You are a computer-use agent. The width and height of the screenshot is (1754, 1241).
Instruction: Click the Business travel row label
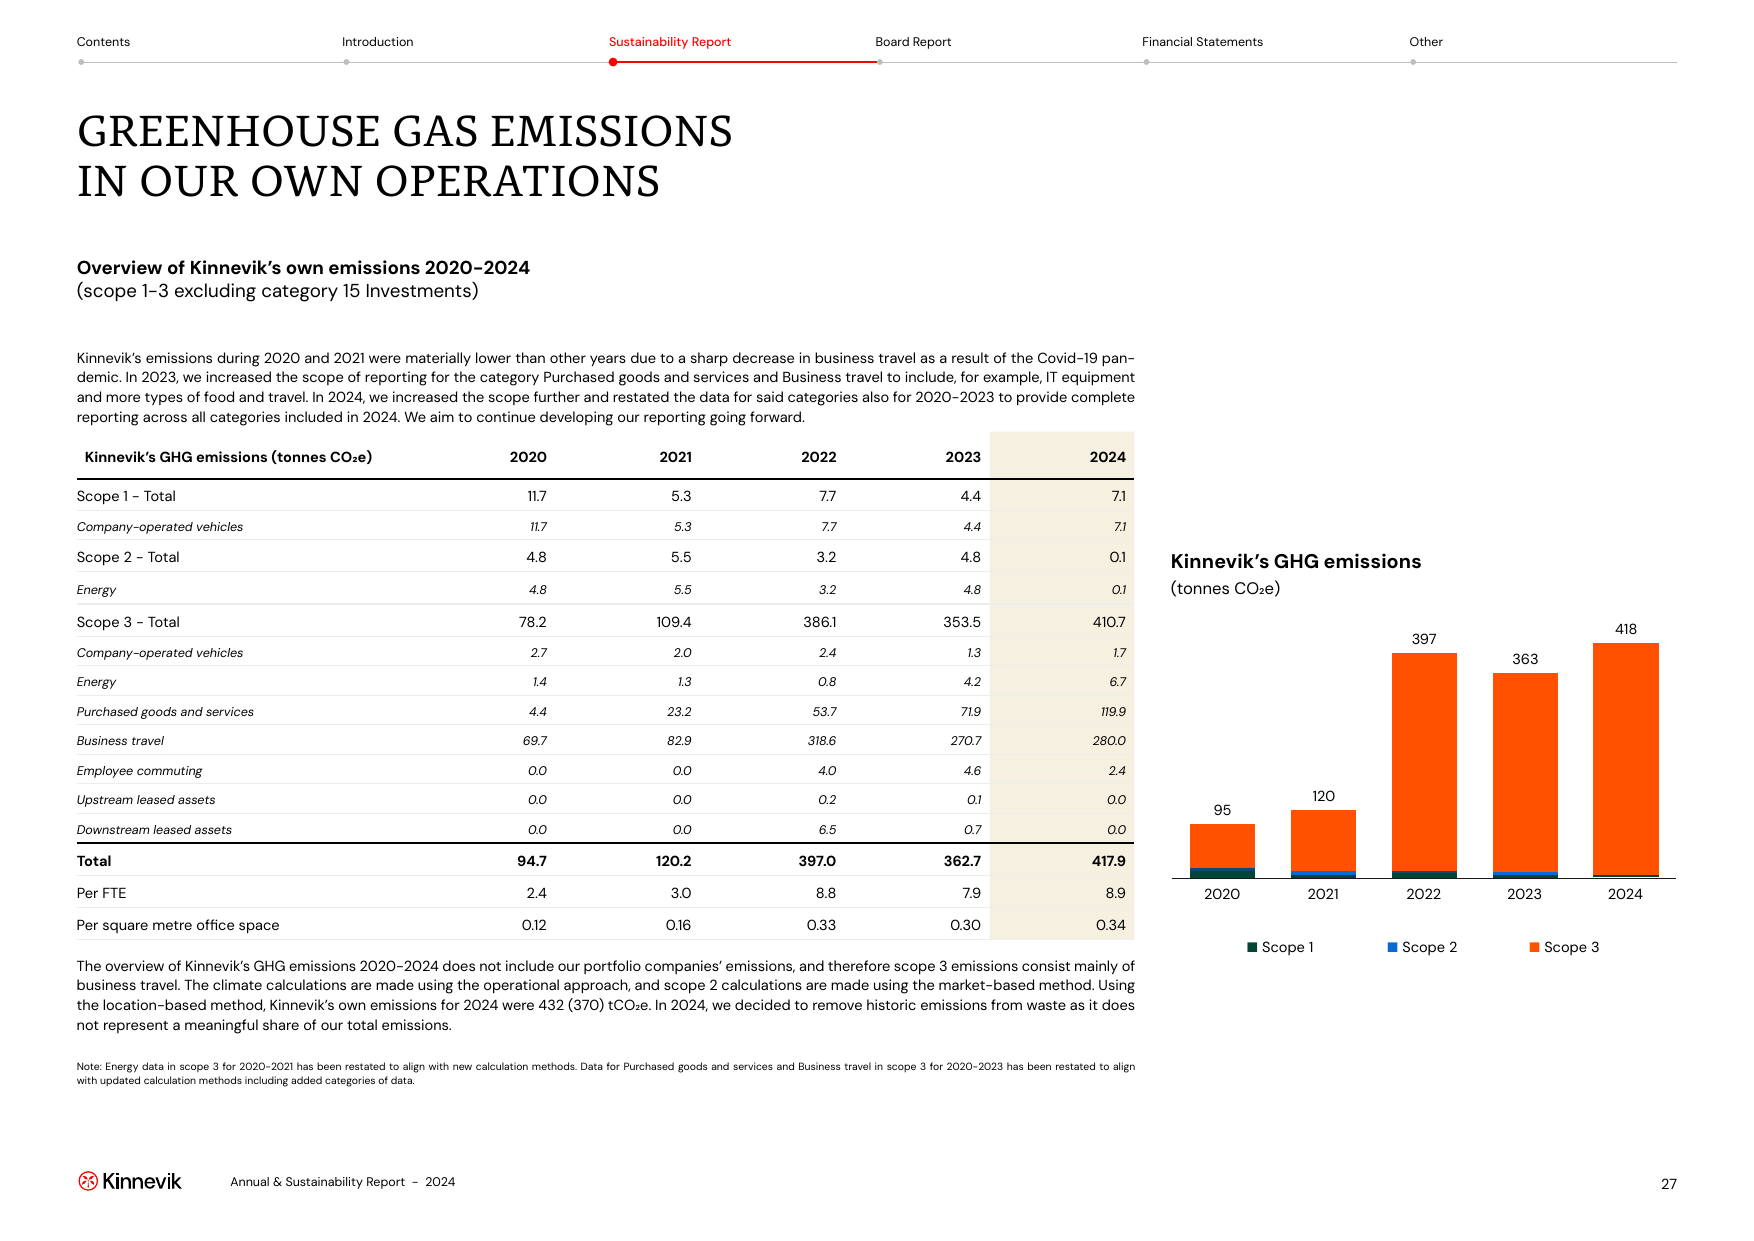[120, 741]
